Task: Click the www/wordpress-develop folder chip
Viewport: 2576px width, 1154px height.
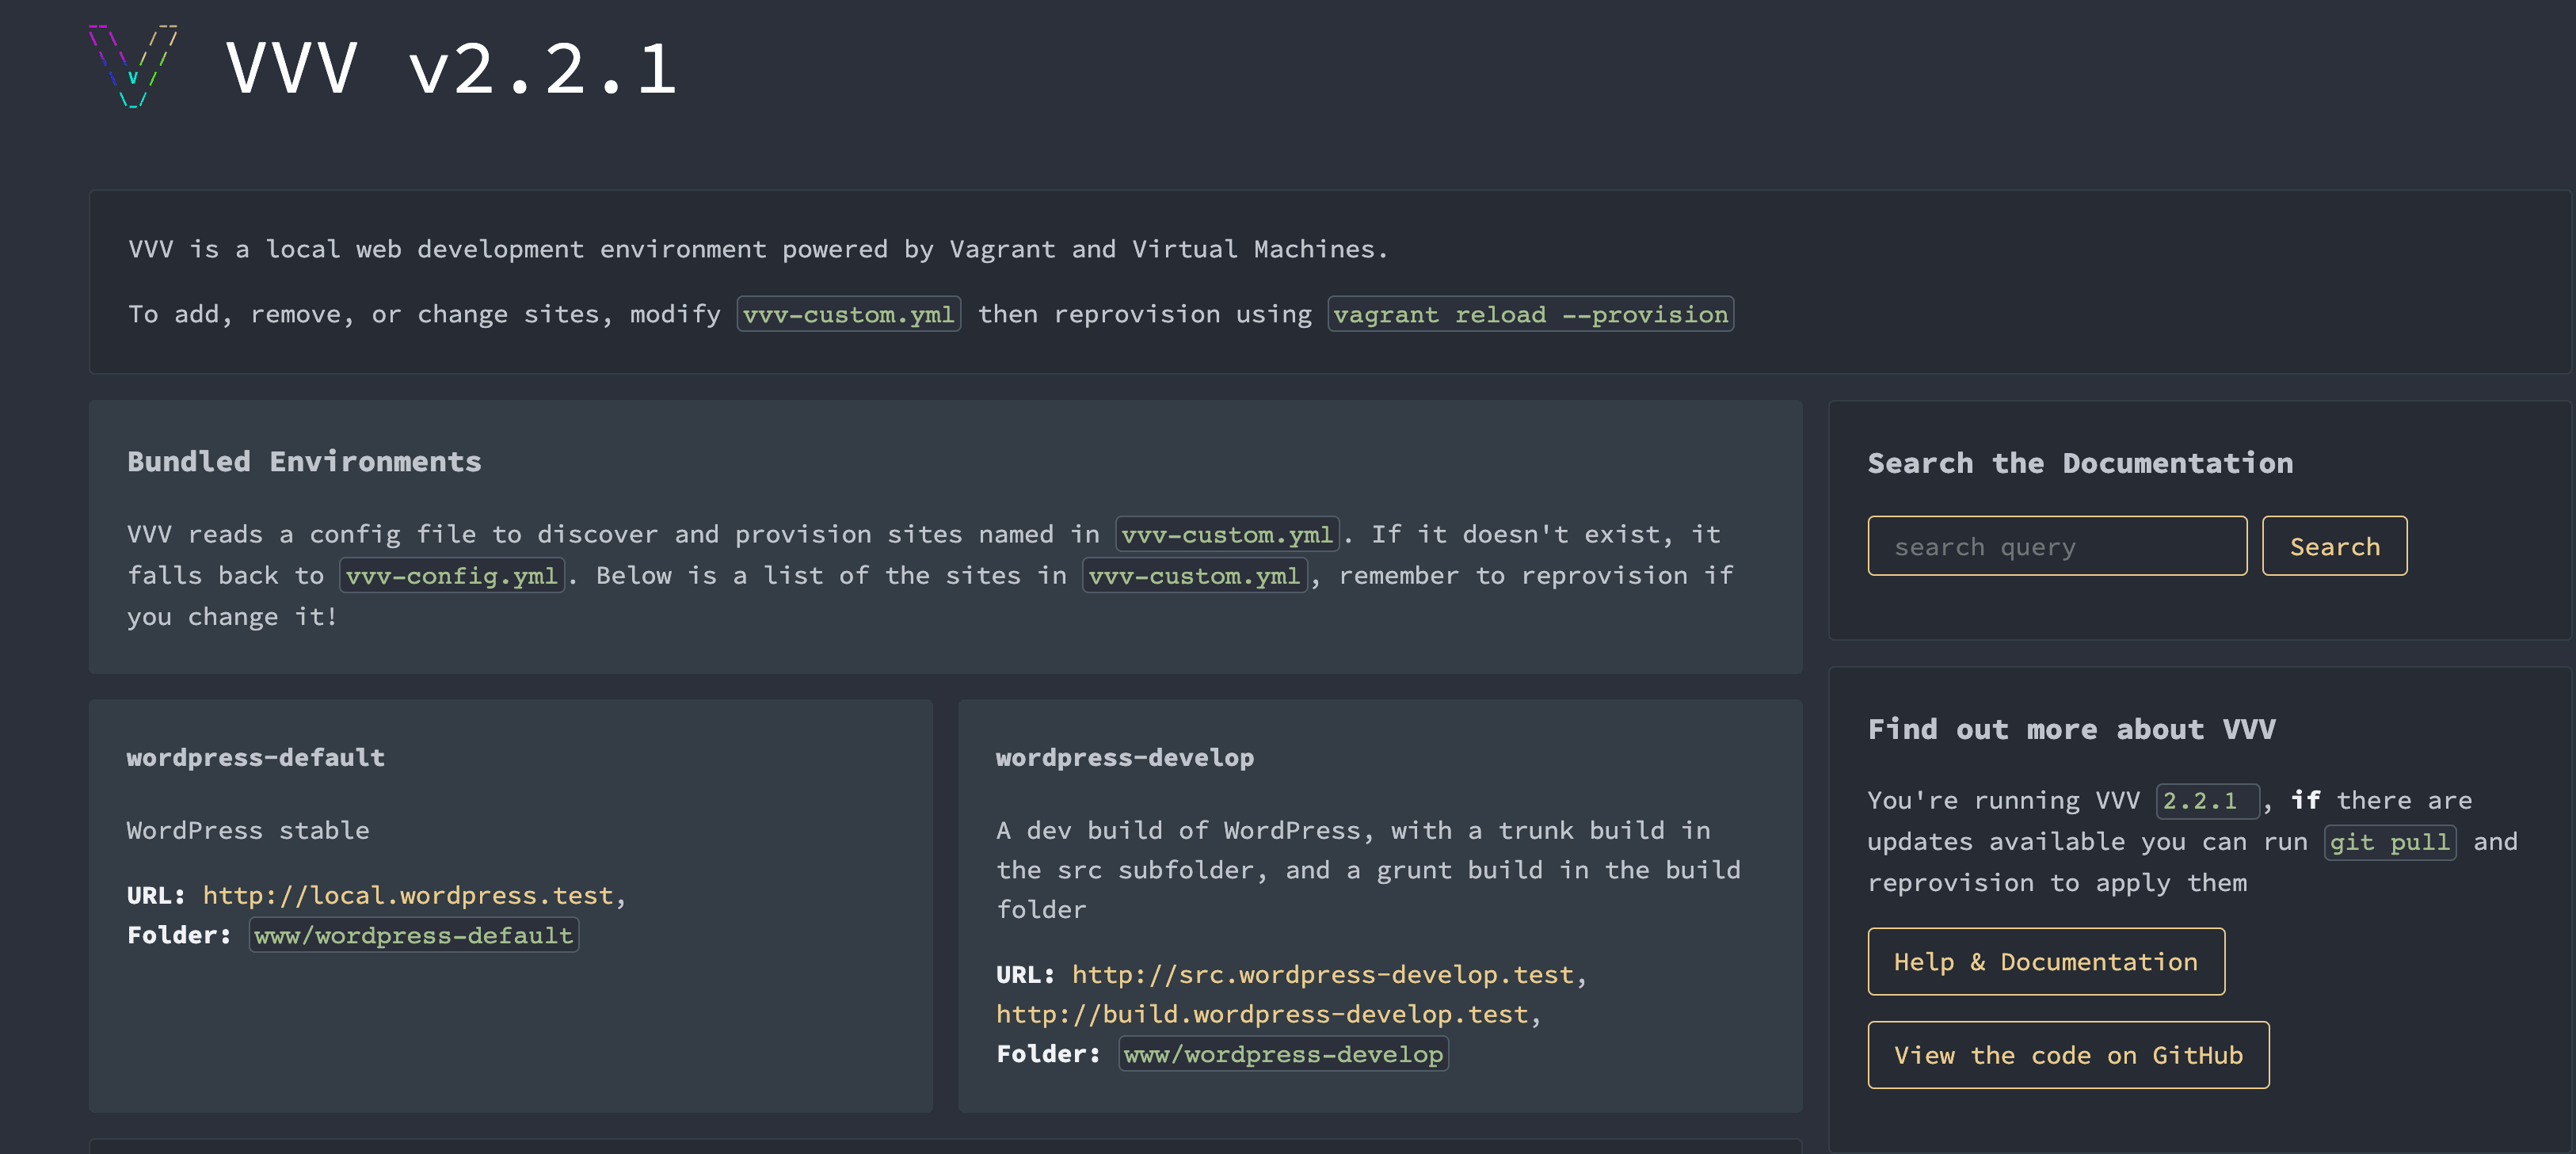Action: [1283, 1053]
